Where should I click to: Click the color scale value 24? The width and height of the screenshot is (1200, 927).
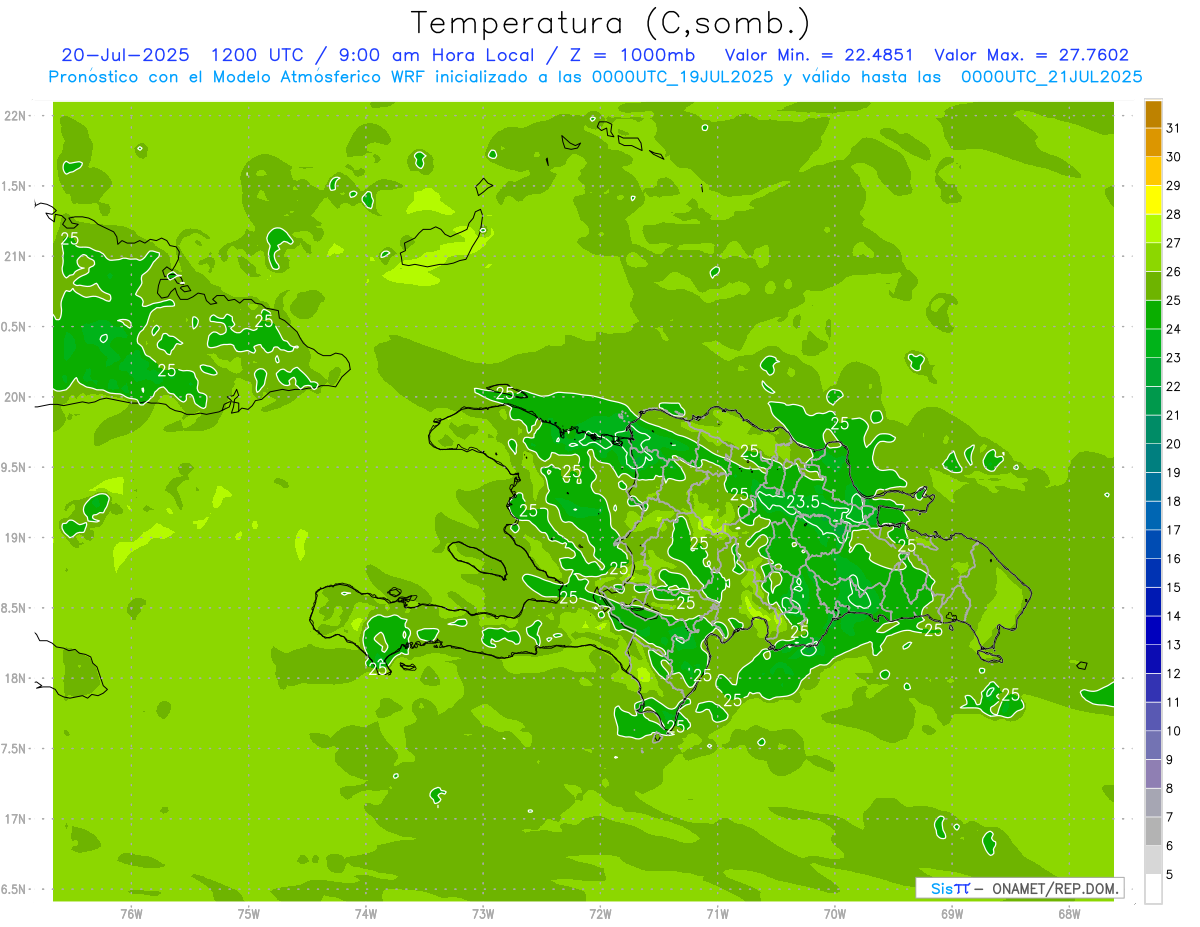click(x=1173, y=329)
